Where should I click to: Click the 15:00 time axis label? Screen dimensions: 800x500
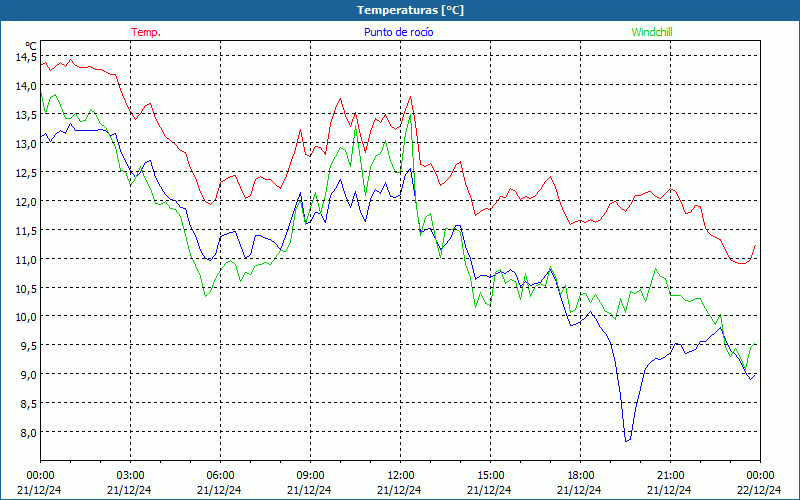(x=490, y=476)
